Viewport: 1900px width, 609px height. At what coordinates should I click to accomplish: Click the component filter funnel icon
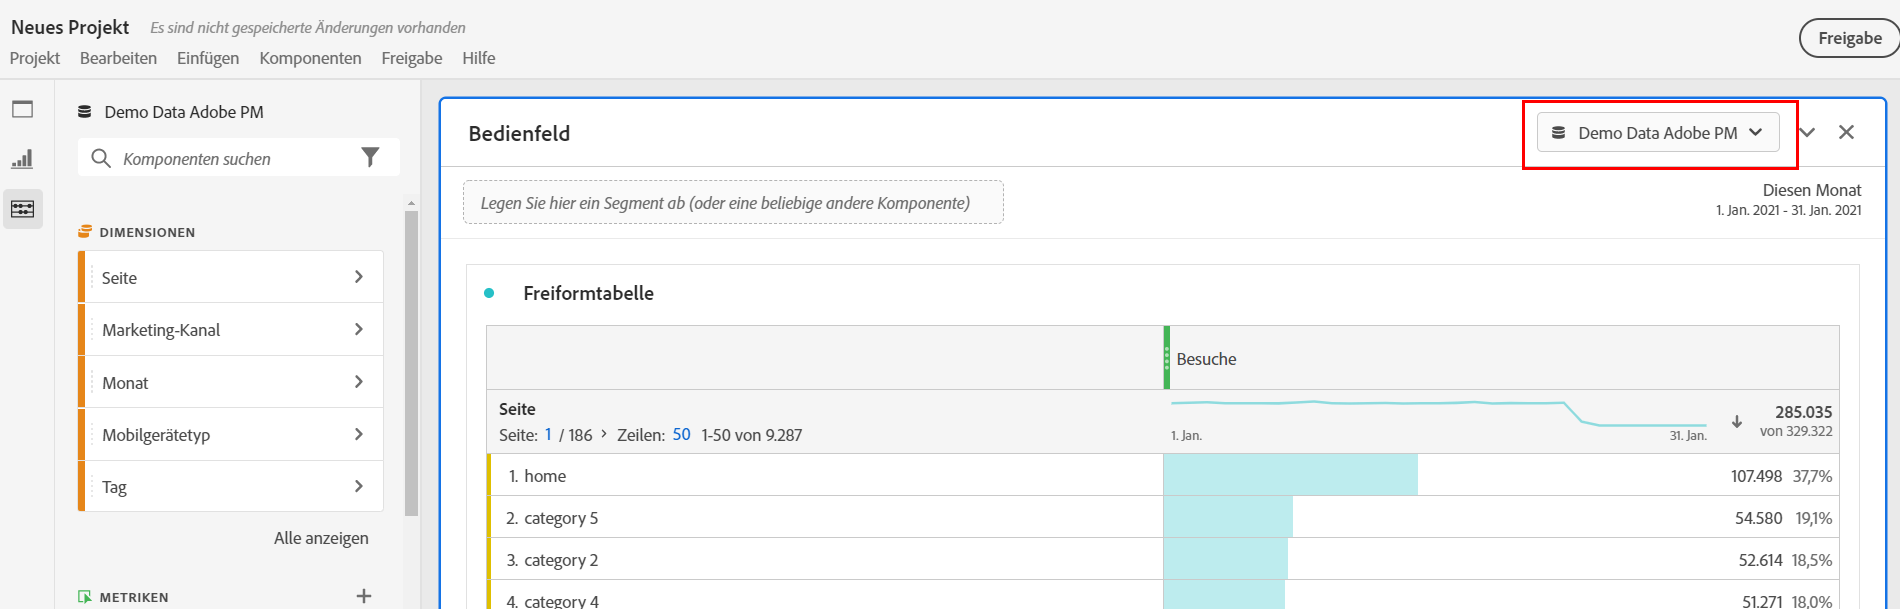(x=370, y=158)
